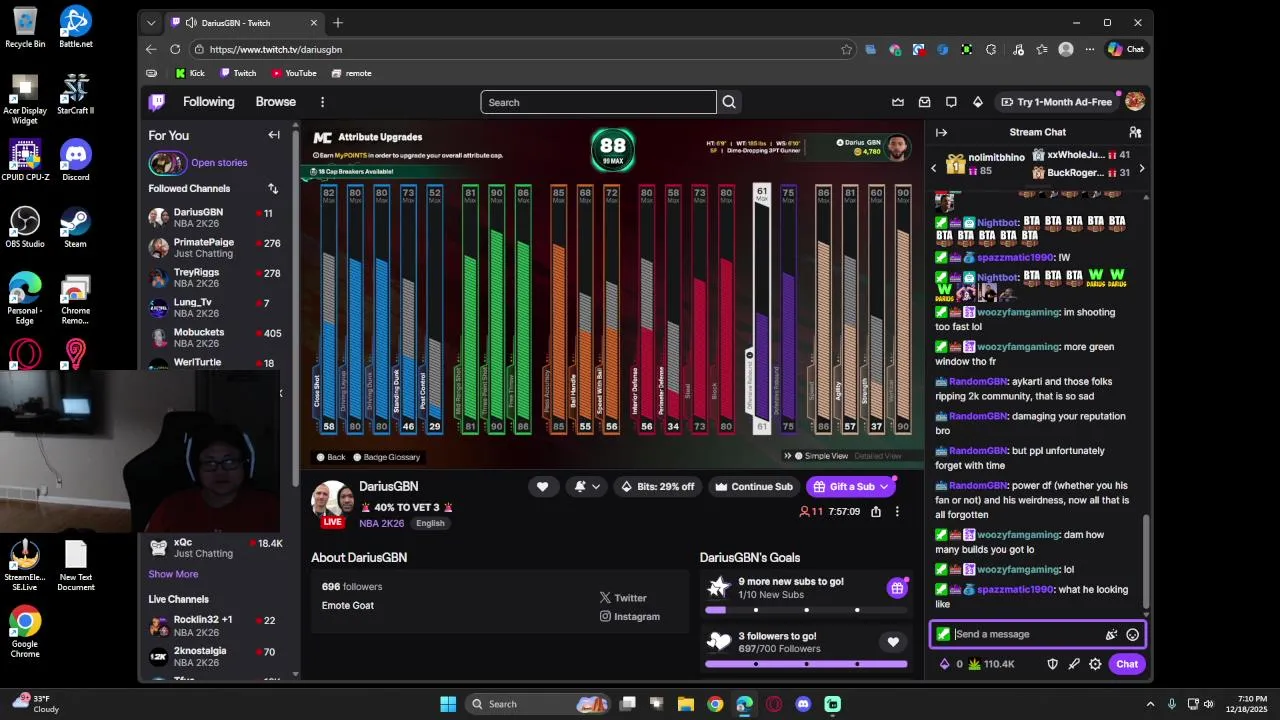Open Steam desktop shortcut
The image size is (1280, 720).
(x=75, y=229)
